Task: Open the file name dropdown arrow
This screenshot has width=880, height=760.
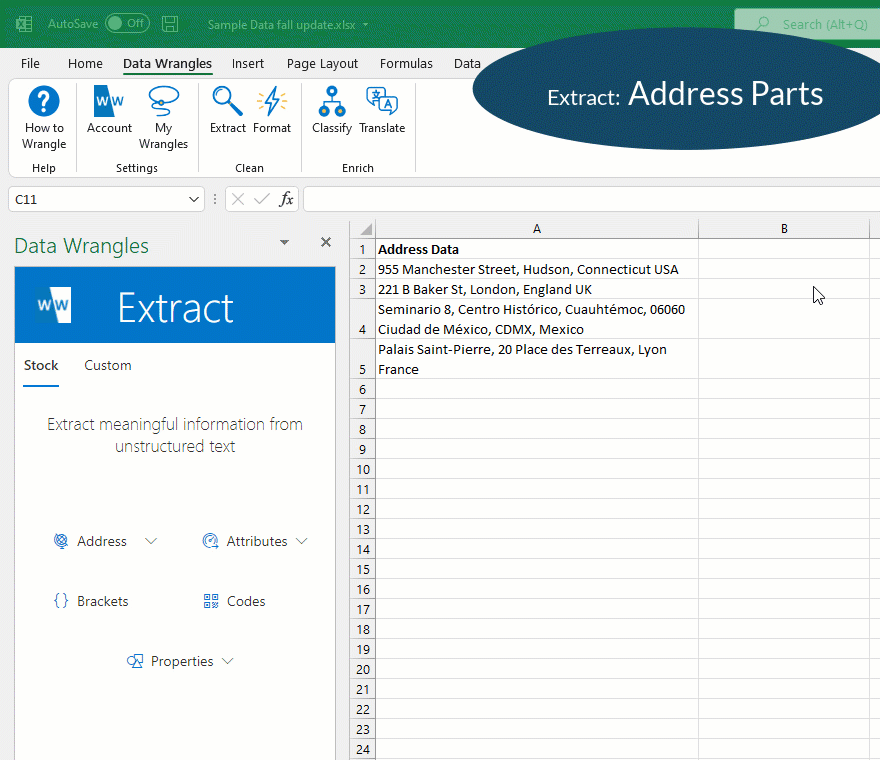Action: point(365,25)
